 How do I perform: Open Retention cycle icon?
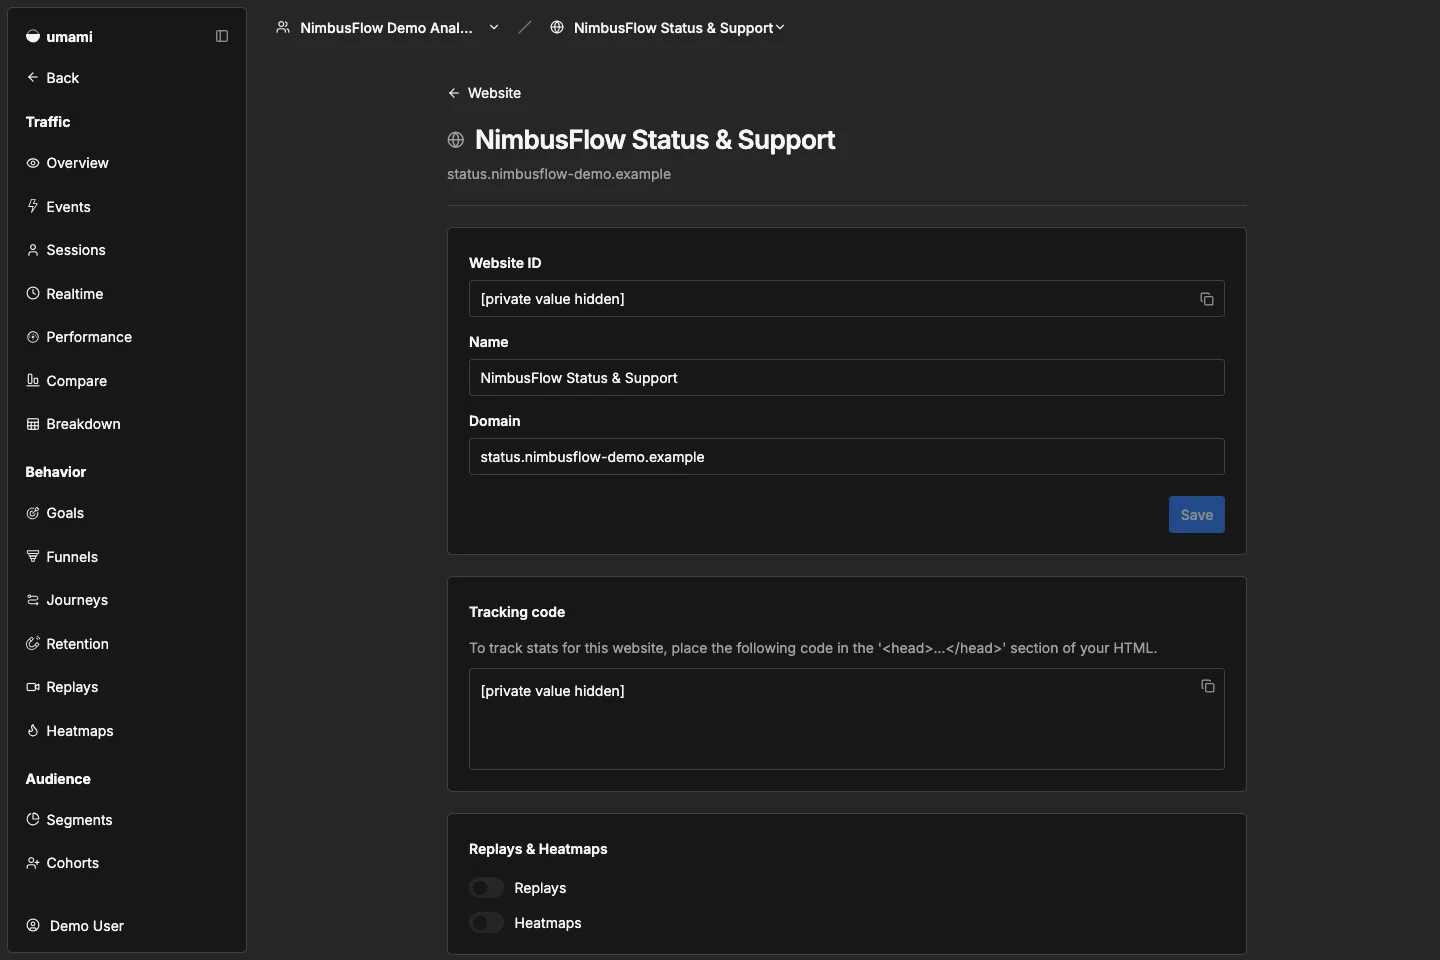click(x=33, y=643)
